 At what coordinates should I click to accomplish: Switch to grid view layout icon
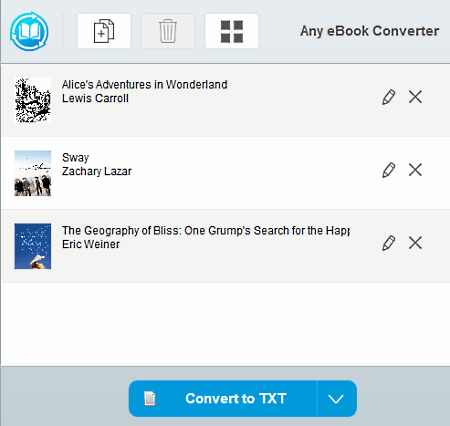232,31
